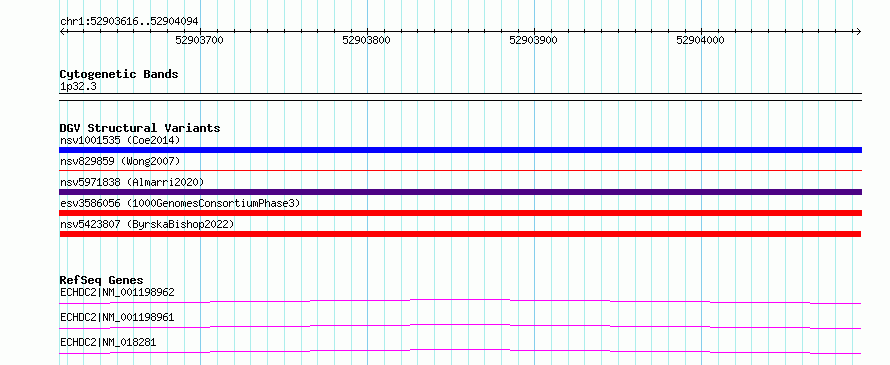Open the Cytogenetic Bands track header

point(119,74)
